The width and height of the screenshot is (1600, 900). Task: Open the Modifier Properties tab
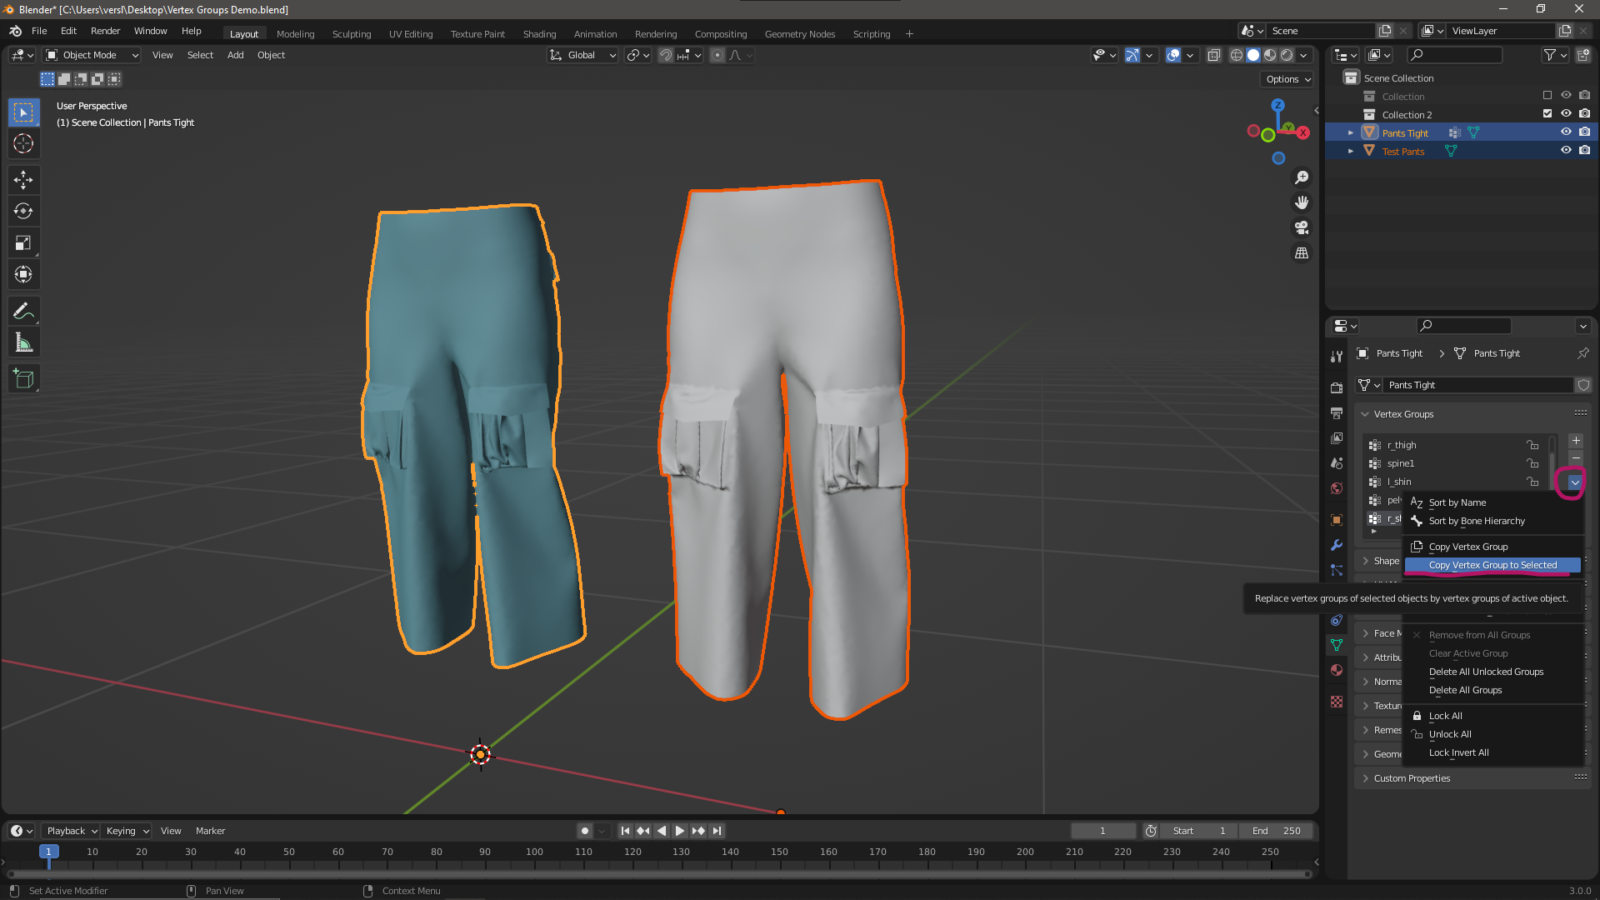tap(1336, 545)
